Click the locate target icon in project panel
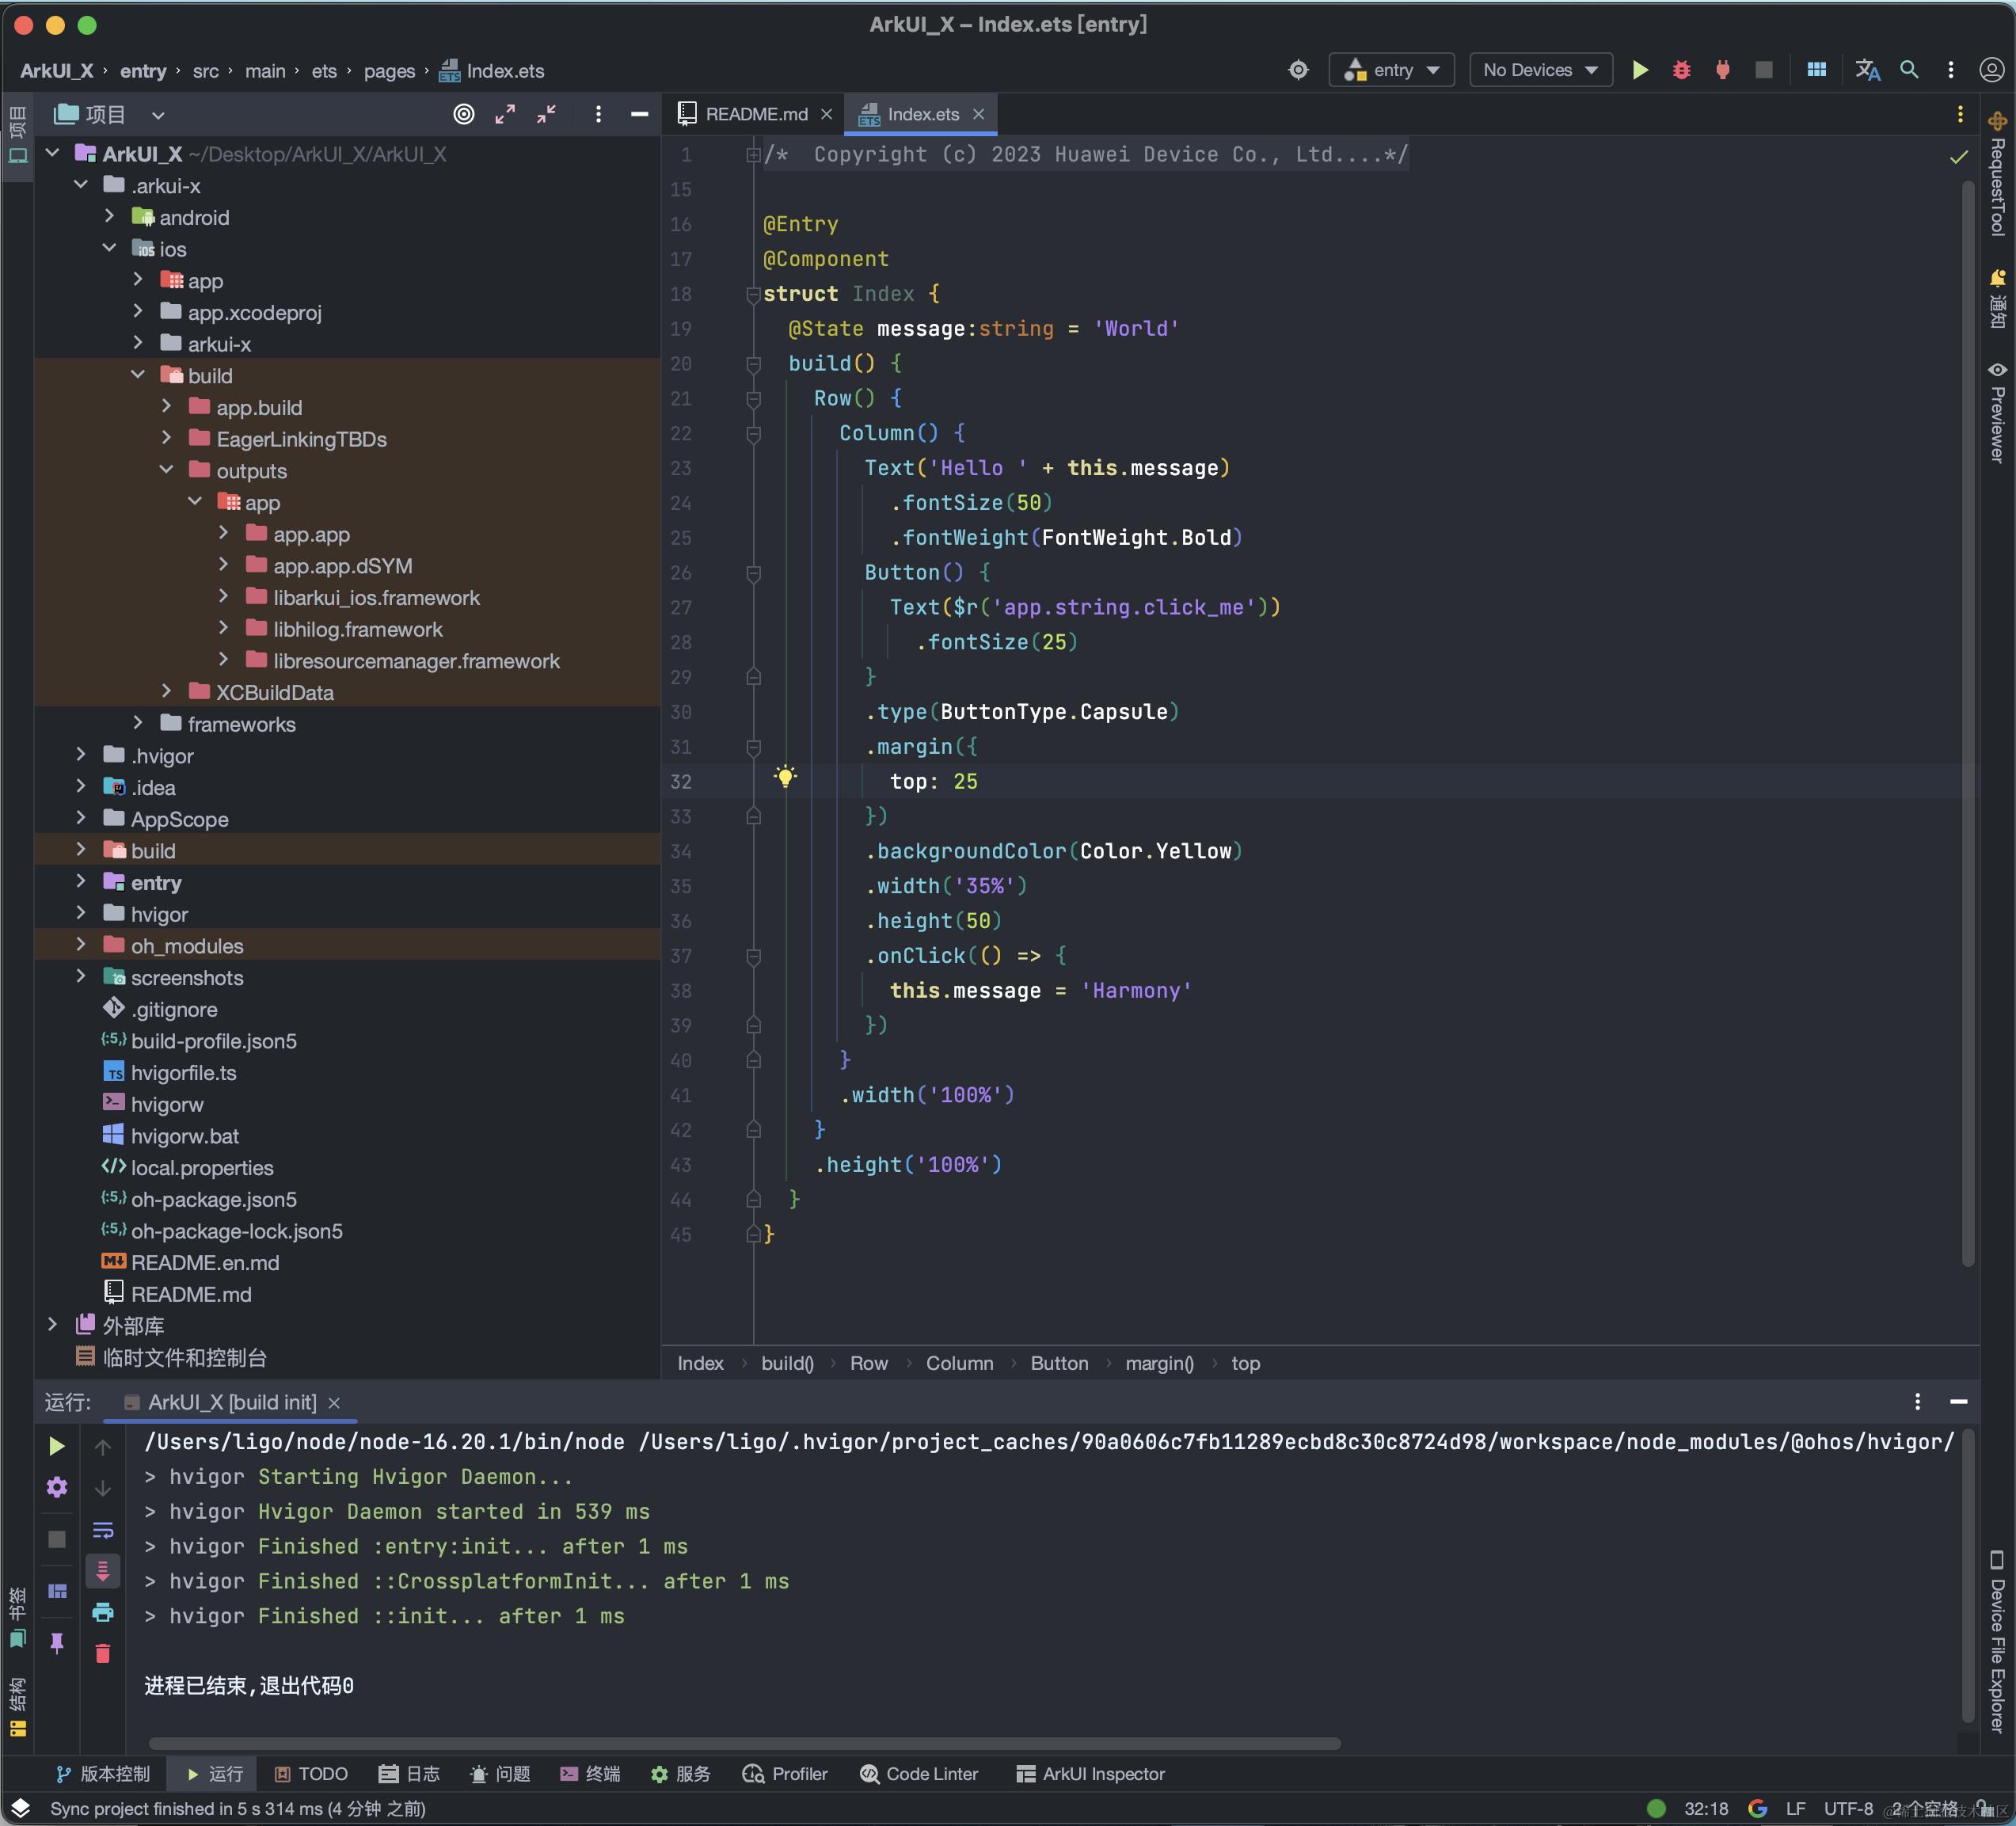The width and height of the screenshot is (2016, 1826). coord(463,114)
